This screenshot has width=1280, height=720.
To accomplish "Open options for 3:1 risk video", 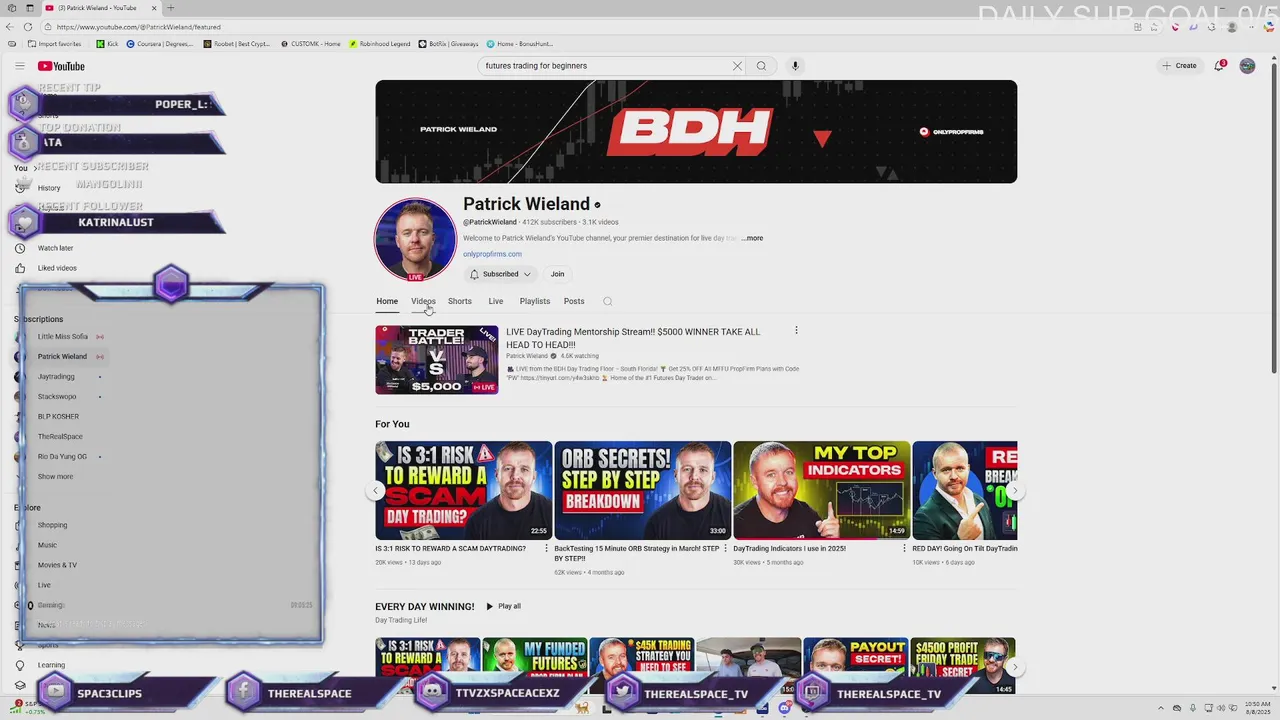I will coord(546,548).
